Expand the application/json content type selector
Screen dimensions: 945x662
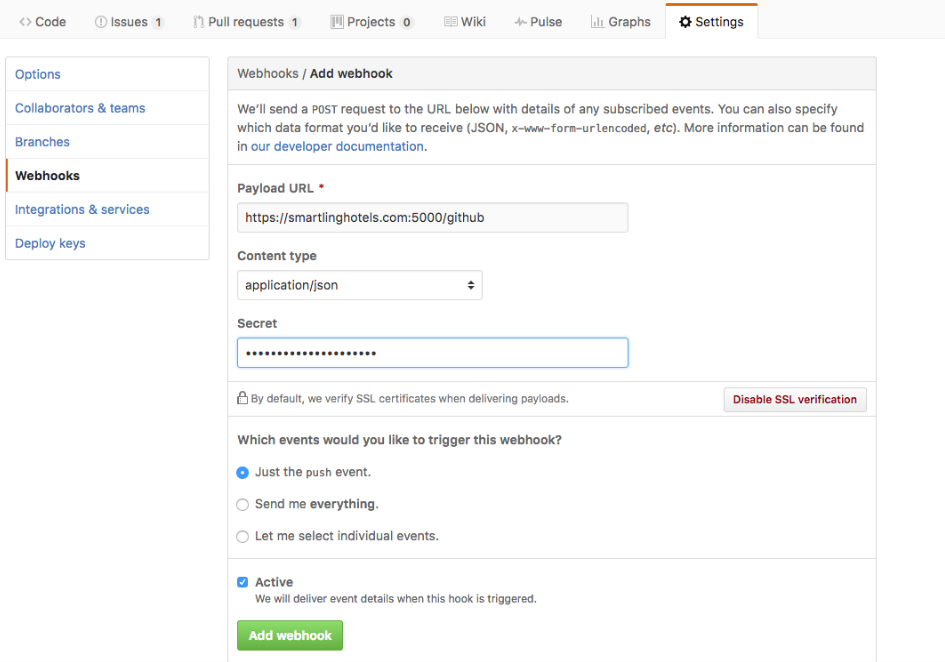(x=470, y=285)
